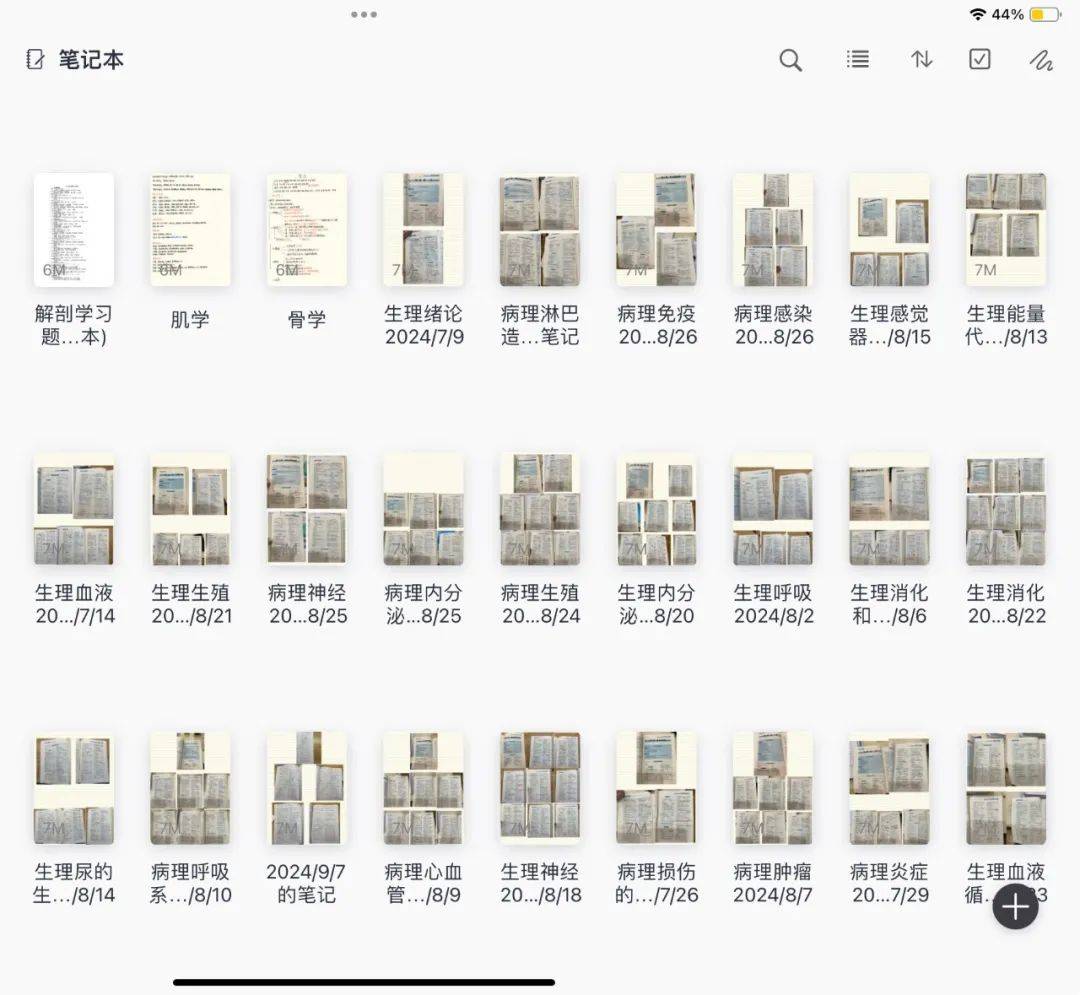This screenshot has width=1080, height=995.
Task: Tap the 病理生殖 20...8/24 title label
Action: tap(540, 604)
